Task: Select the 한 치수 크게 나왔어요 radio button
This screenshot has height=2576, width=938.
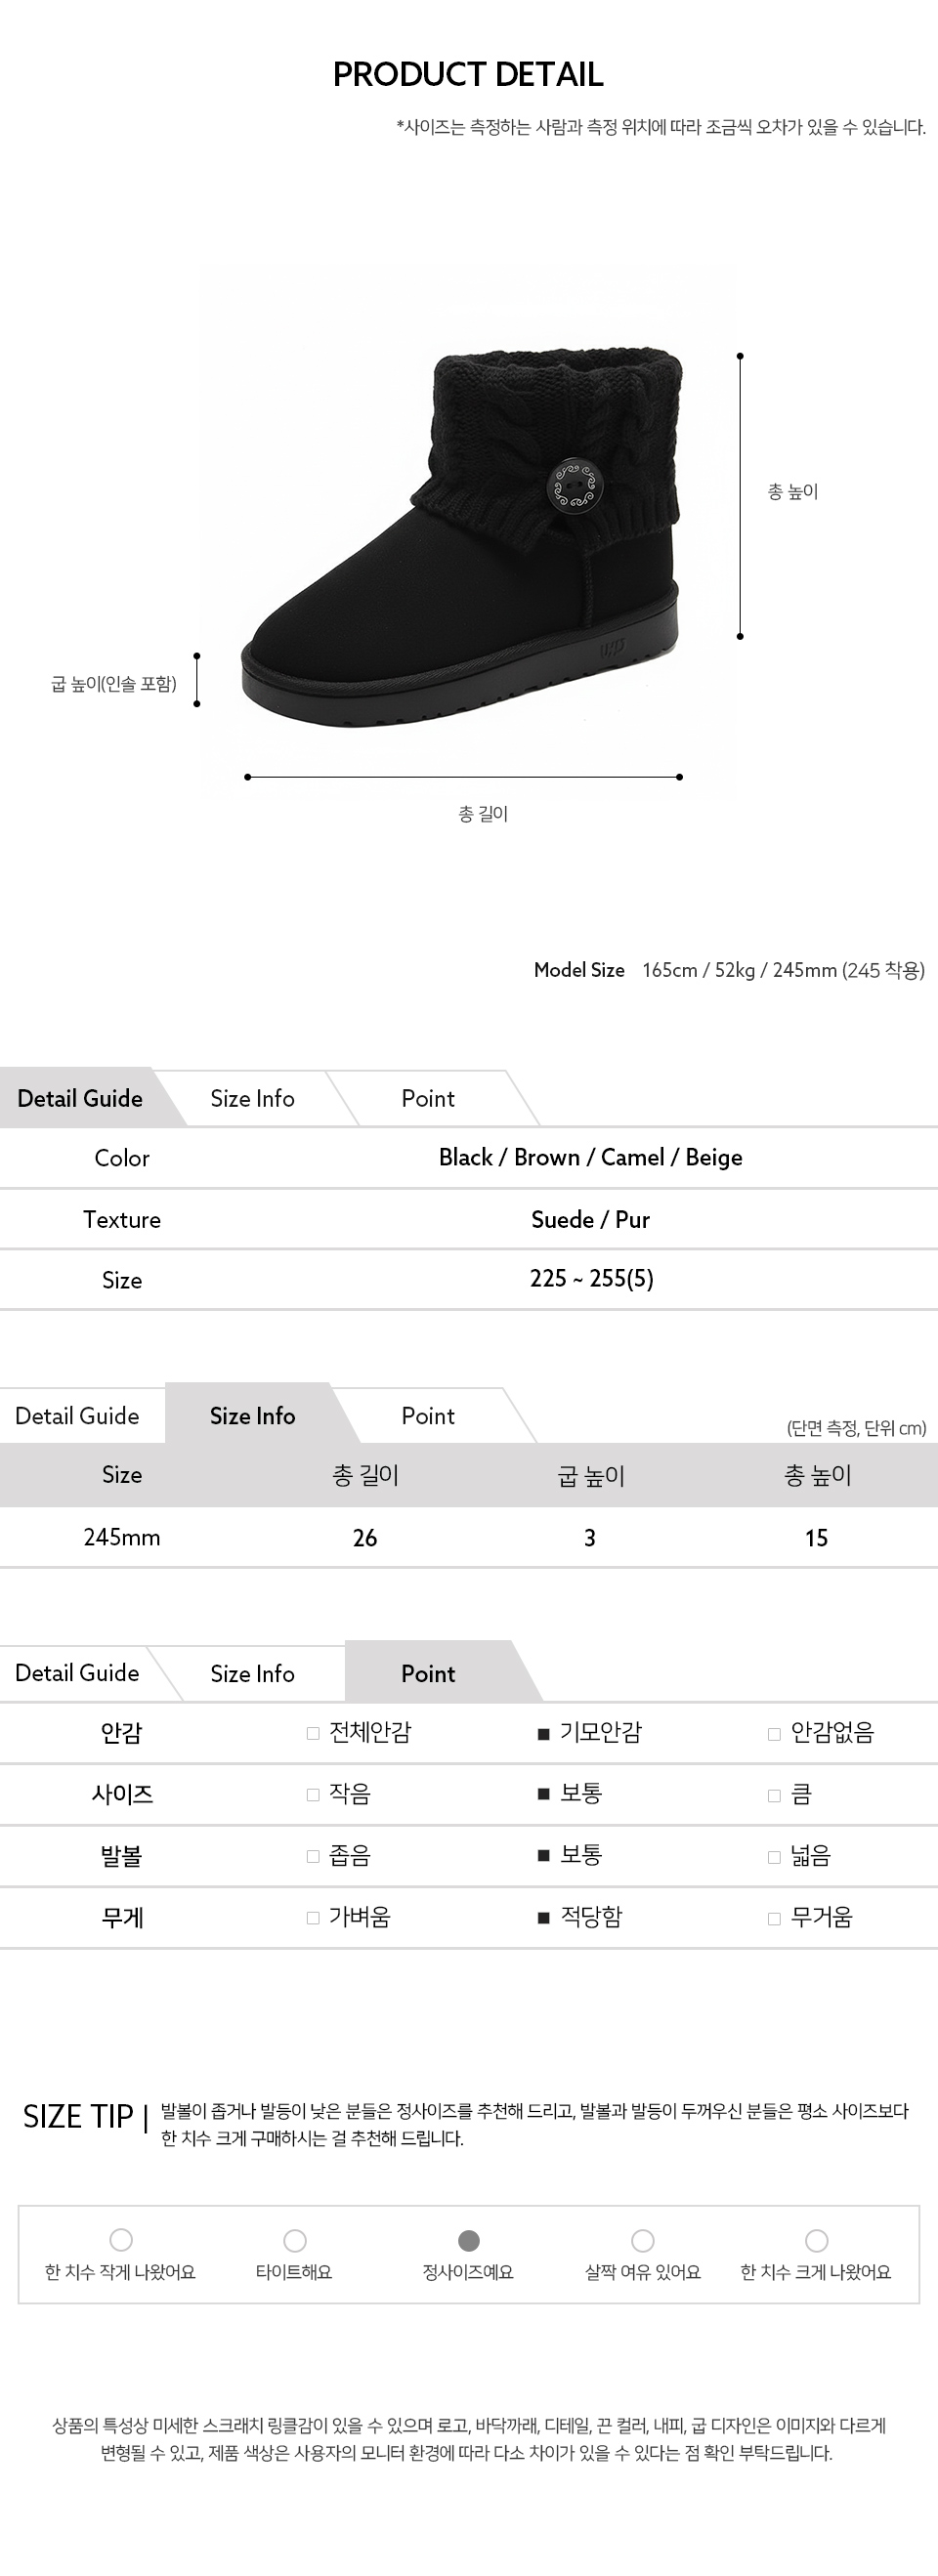Action: 817,2240
